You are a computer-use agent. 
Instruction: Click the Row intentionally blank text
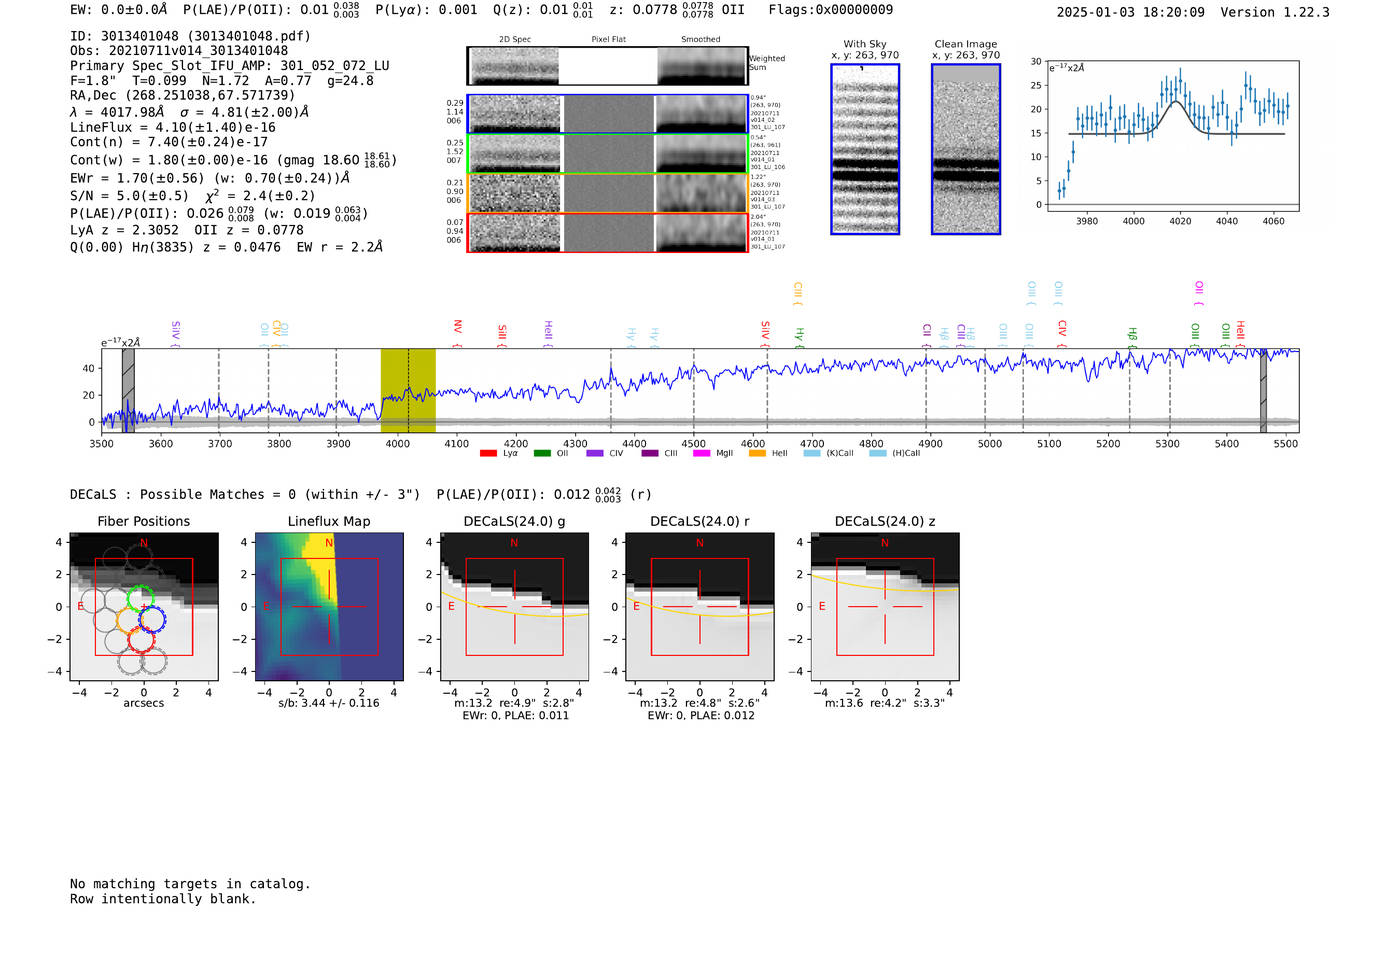pos(163,898)
